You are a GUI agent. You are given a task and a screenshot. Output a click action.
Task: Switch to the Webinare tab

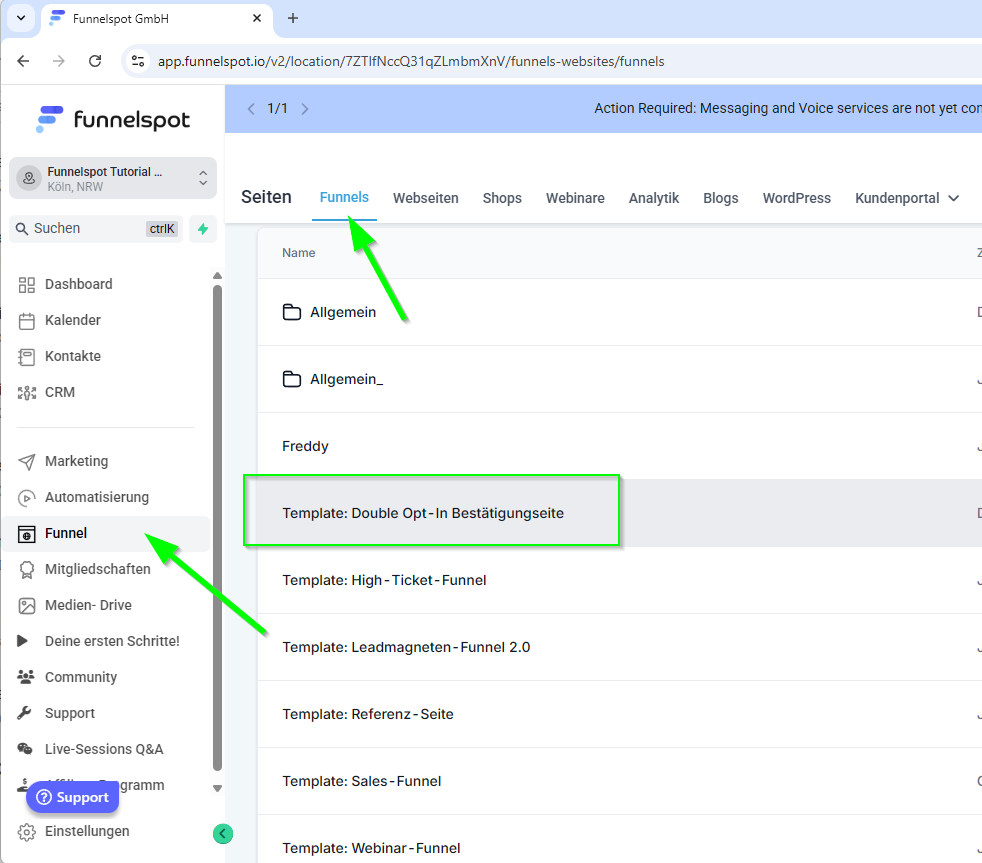[x=576, y=199]
